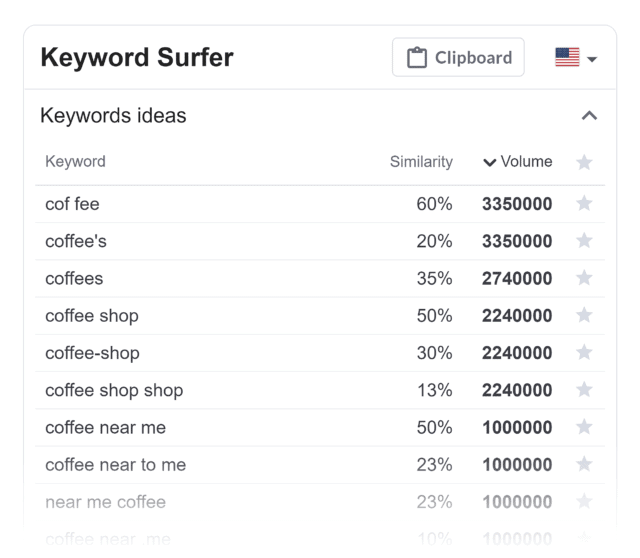Click the star icon in the column header

point(584,162)
